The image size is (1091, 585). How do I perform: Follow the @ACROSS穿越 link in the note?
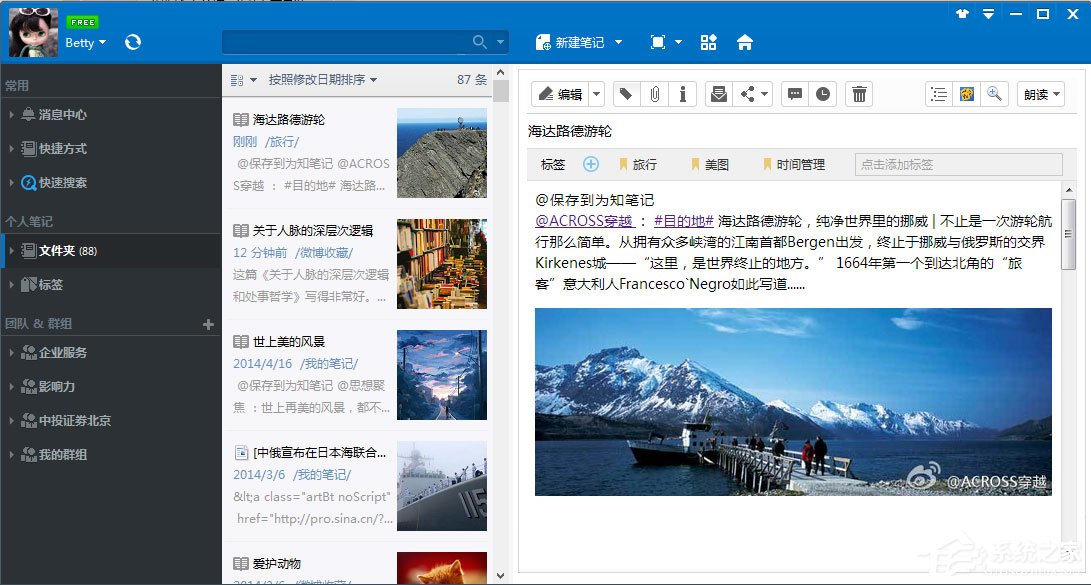[585, 220]
